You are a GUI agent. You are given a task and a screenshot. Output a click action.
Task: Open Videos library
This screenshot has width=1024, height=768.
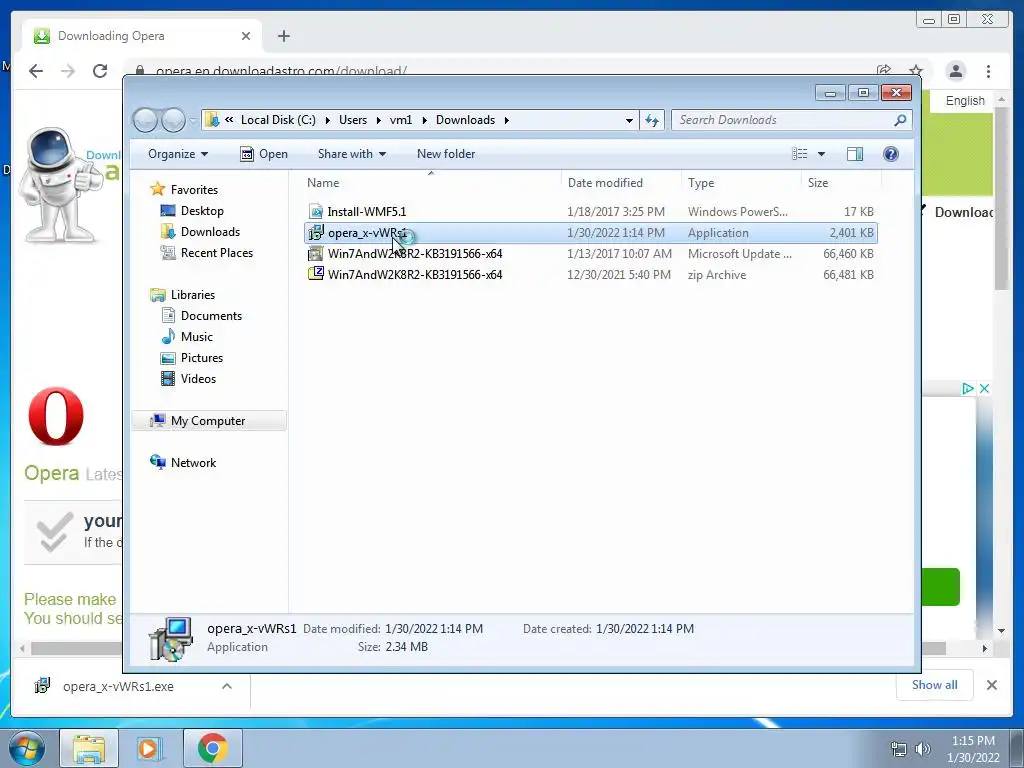coord(198,379)
